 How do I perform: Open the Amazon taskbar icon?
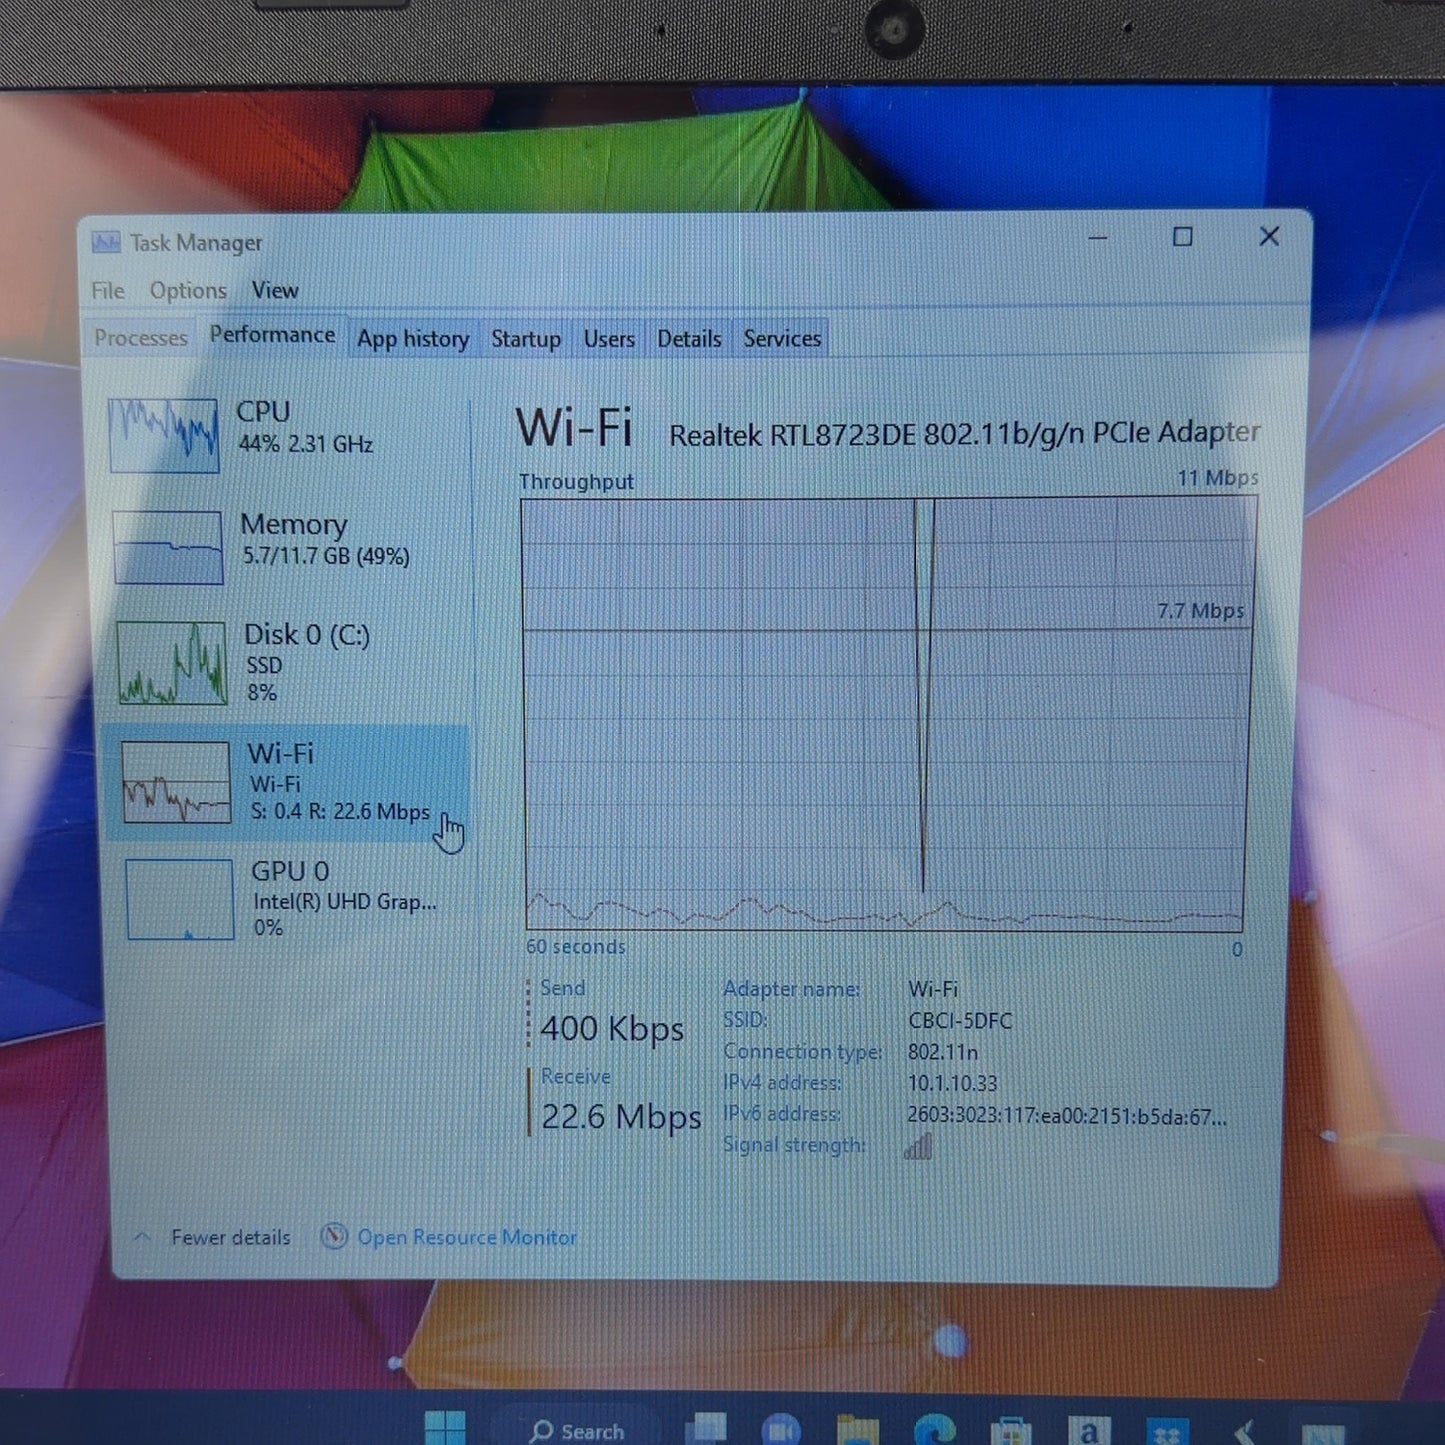click(x=1088, y=1431)
